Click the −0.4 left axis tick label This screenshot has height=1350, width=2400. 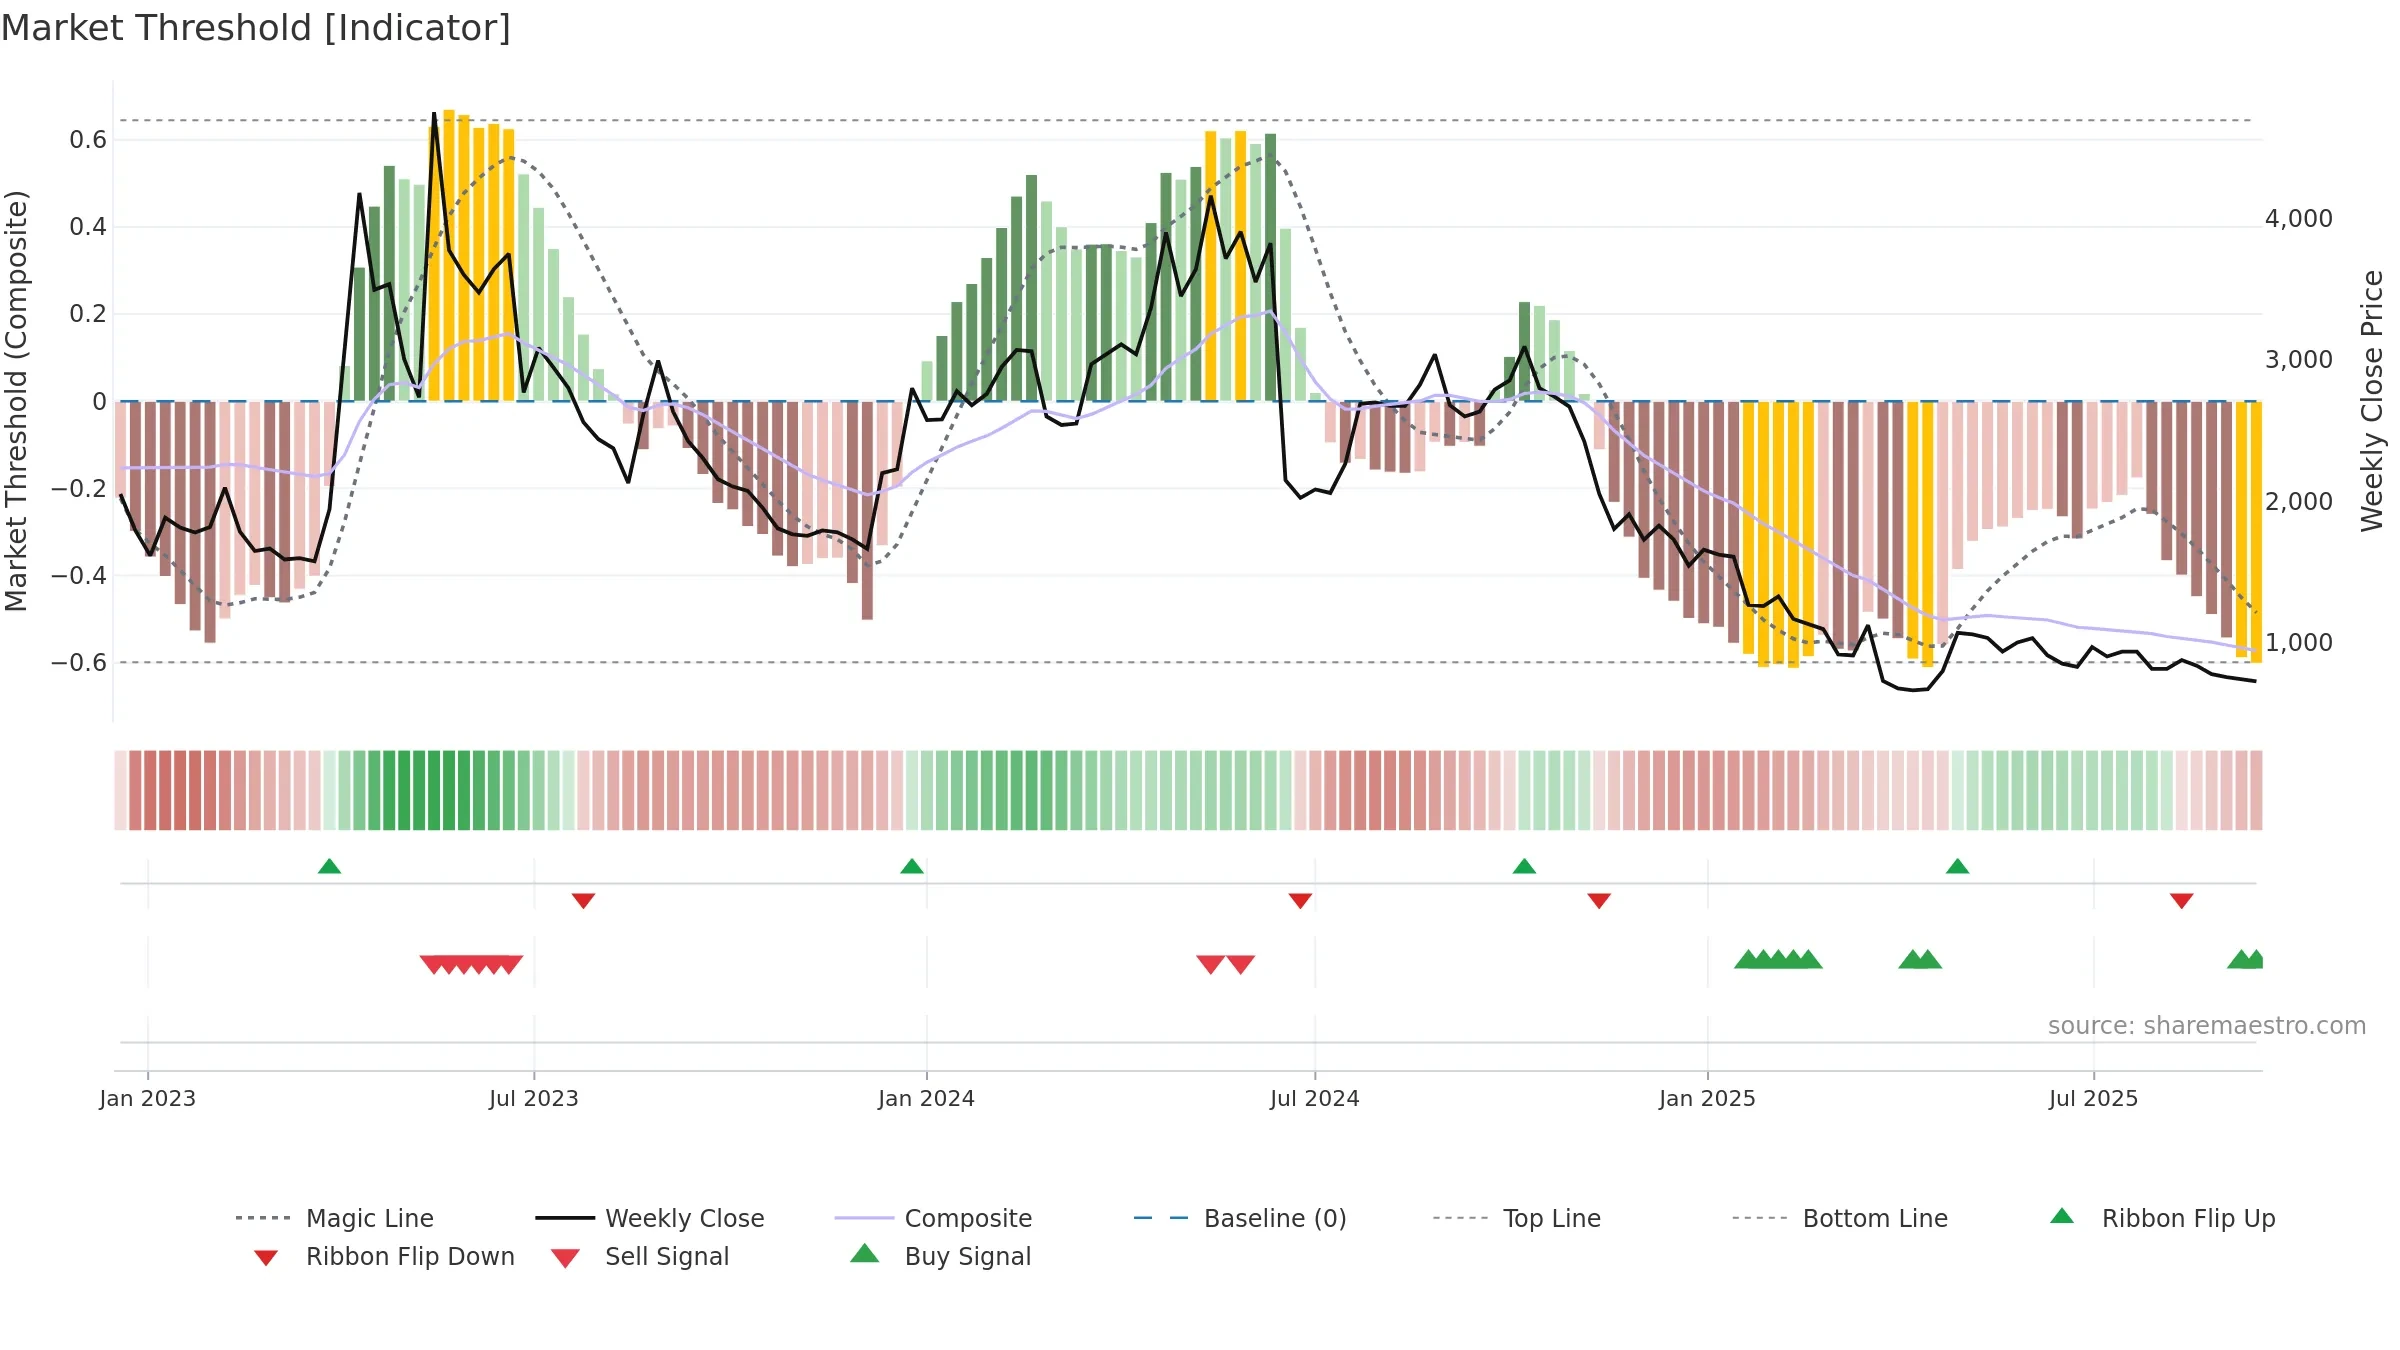click(79, 576)
